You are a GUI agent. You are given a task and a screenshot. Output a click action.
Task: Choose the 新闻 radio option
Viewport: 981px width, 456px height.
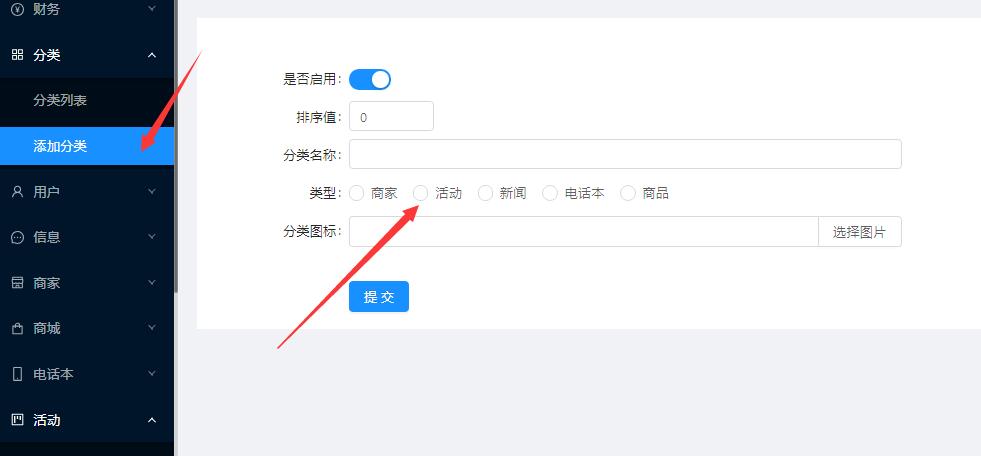[485, 193]
